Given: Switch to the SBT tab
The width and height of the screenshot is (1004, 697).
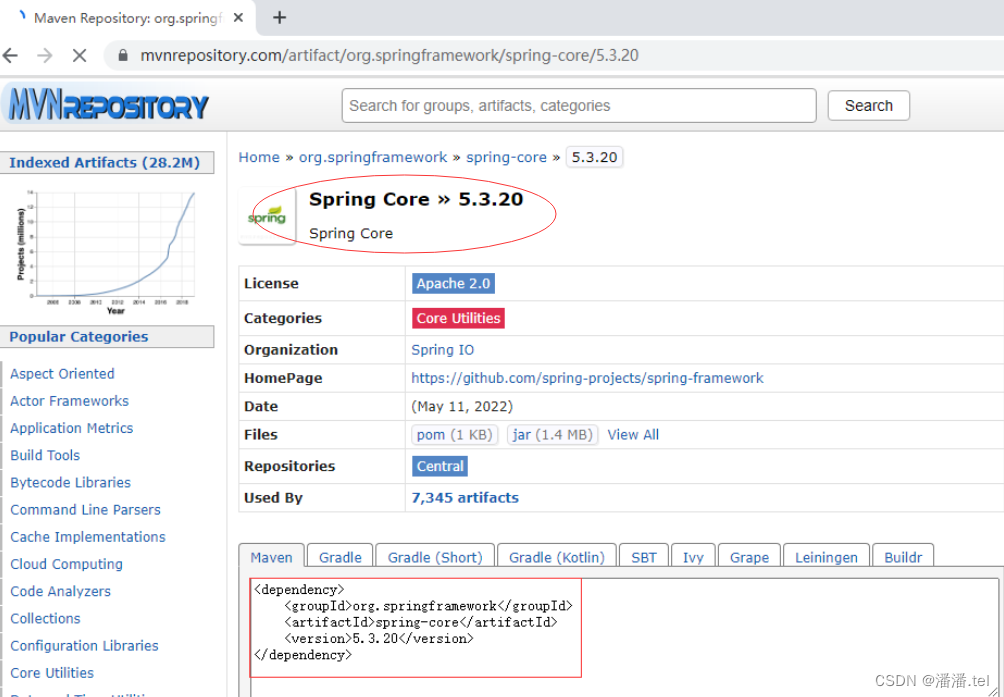Looking at the screenshot, I should pyautogui.click(x=644, y=557).
